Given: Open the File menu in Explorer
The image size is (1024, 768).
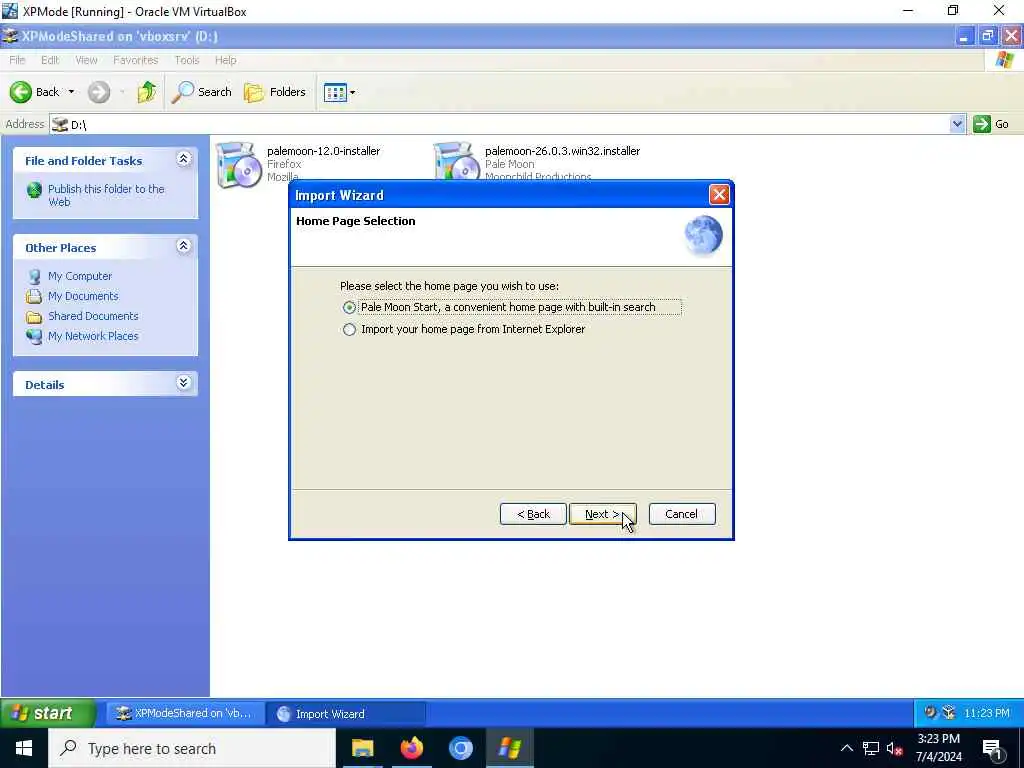Looking at the screenshot, I should pos(17,60).
